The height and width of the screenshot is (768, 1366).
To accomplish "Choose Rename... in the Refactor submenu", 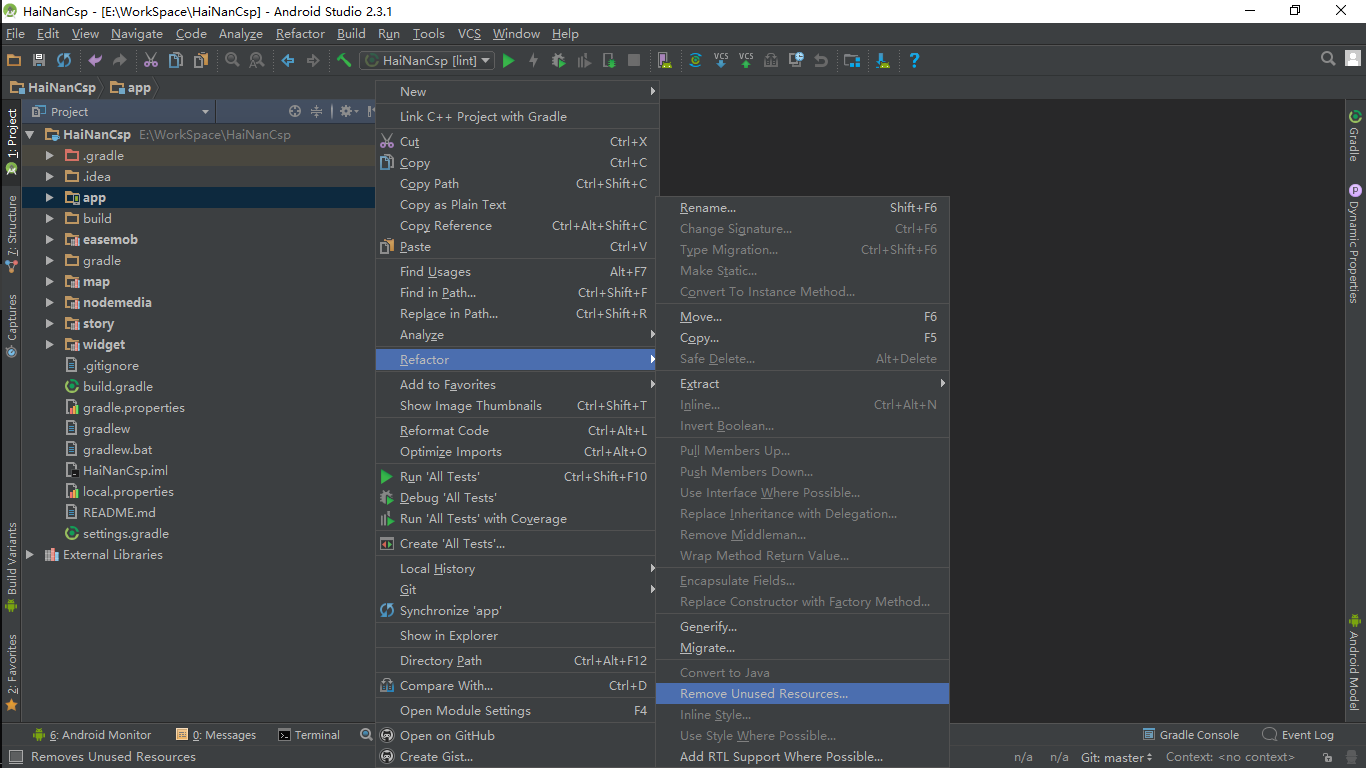I will [802, 208].
